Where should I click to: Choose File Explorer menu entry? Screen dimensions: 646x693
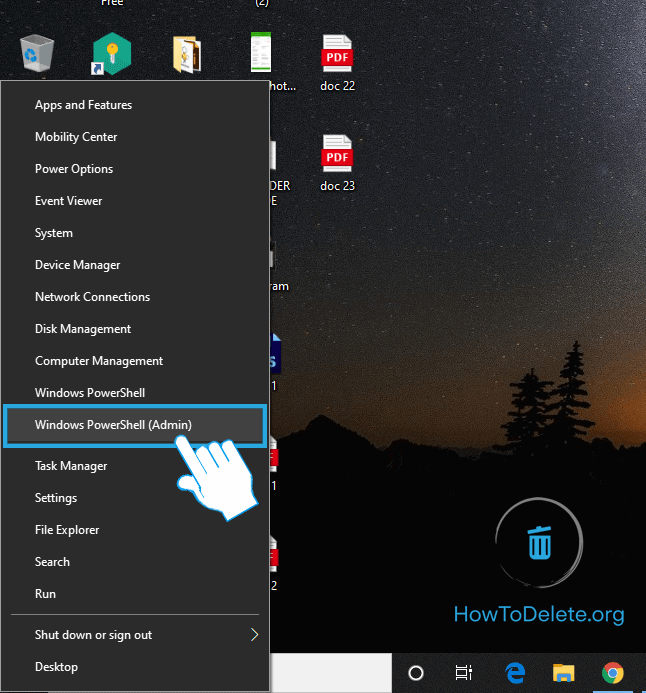pos(135,529)
